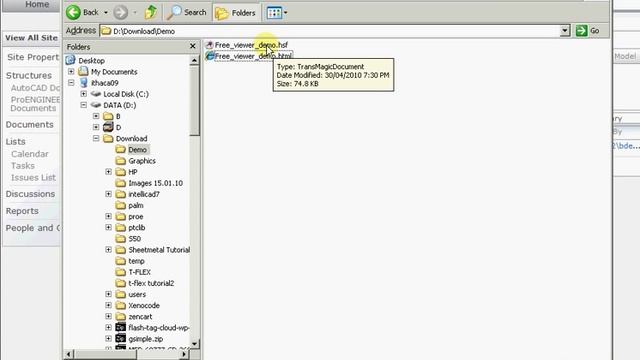Select the S50 folder

[134, 239]
